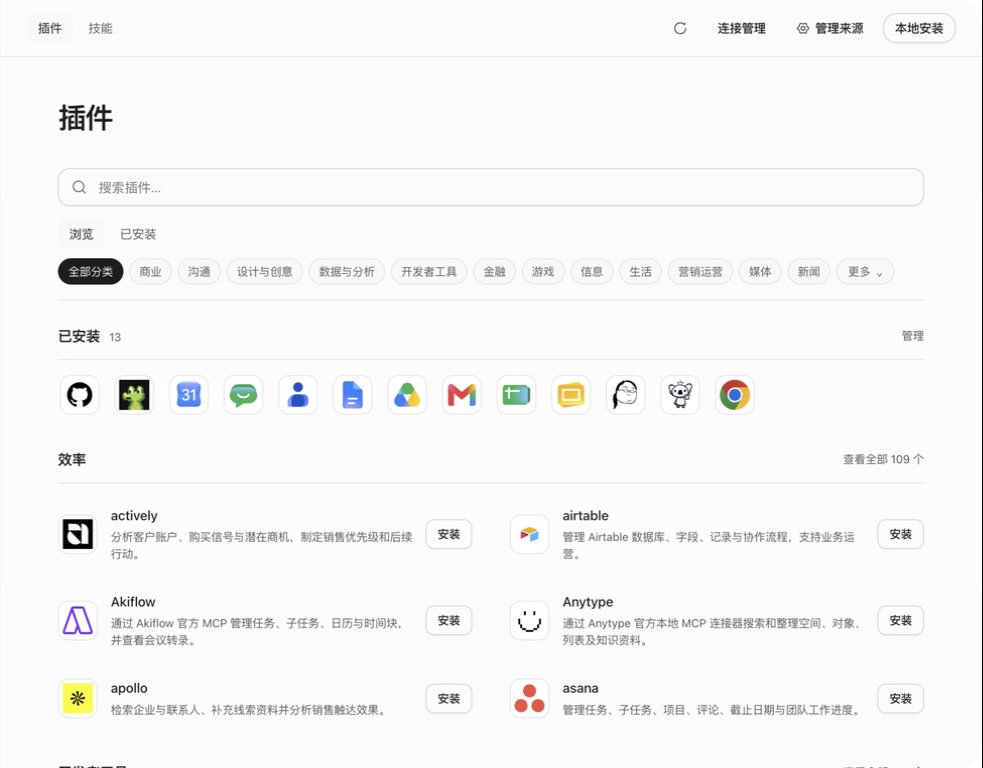
Task: Filter by 媒体 category
Action: [760, 271]
